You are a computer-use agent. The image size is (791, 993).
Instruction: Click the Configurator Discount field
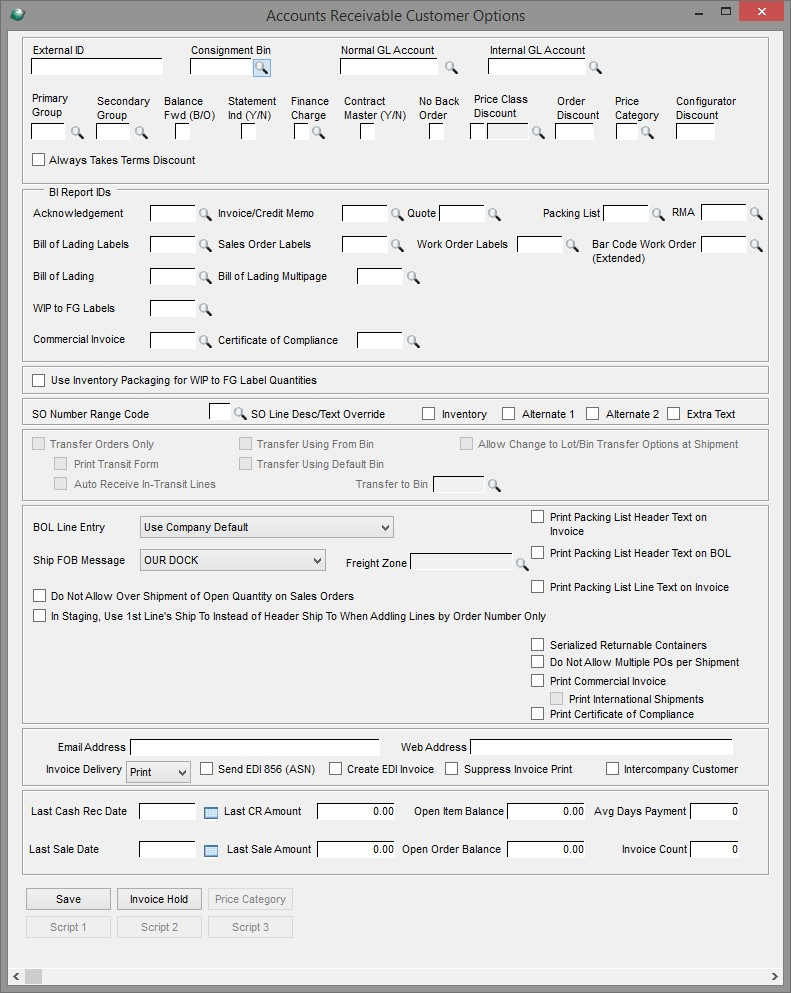click(x=695, y=132)
